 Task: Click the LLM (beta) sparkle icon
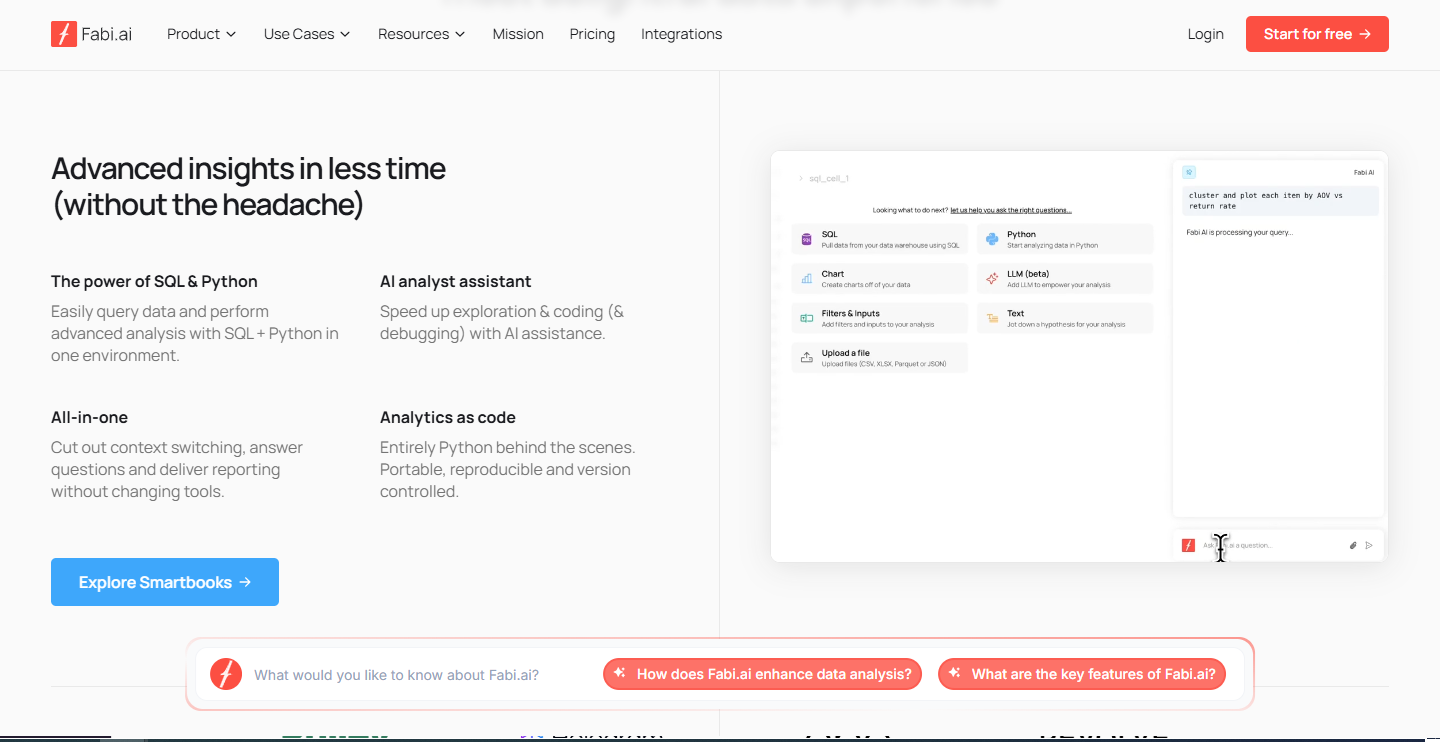(992, 279)
